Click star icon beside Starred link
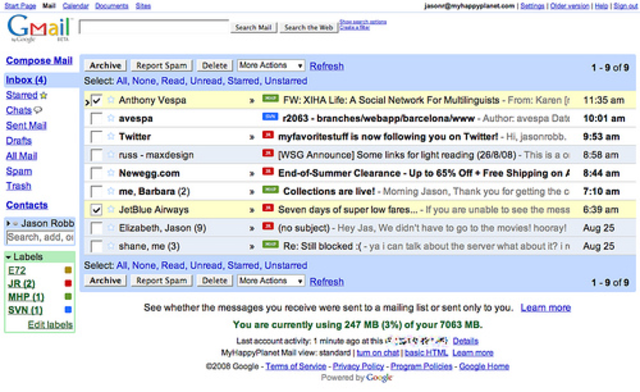 pyautogui.click(x=43, y=95)
